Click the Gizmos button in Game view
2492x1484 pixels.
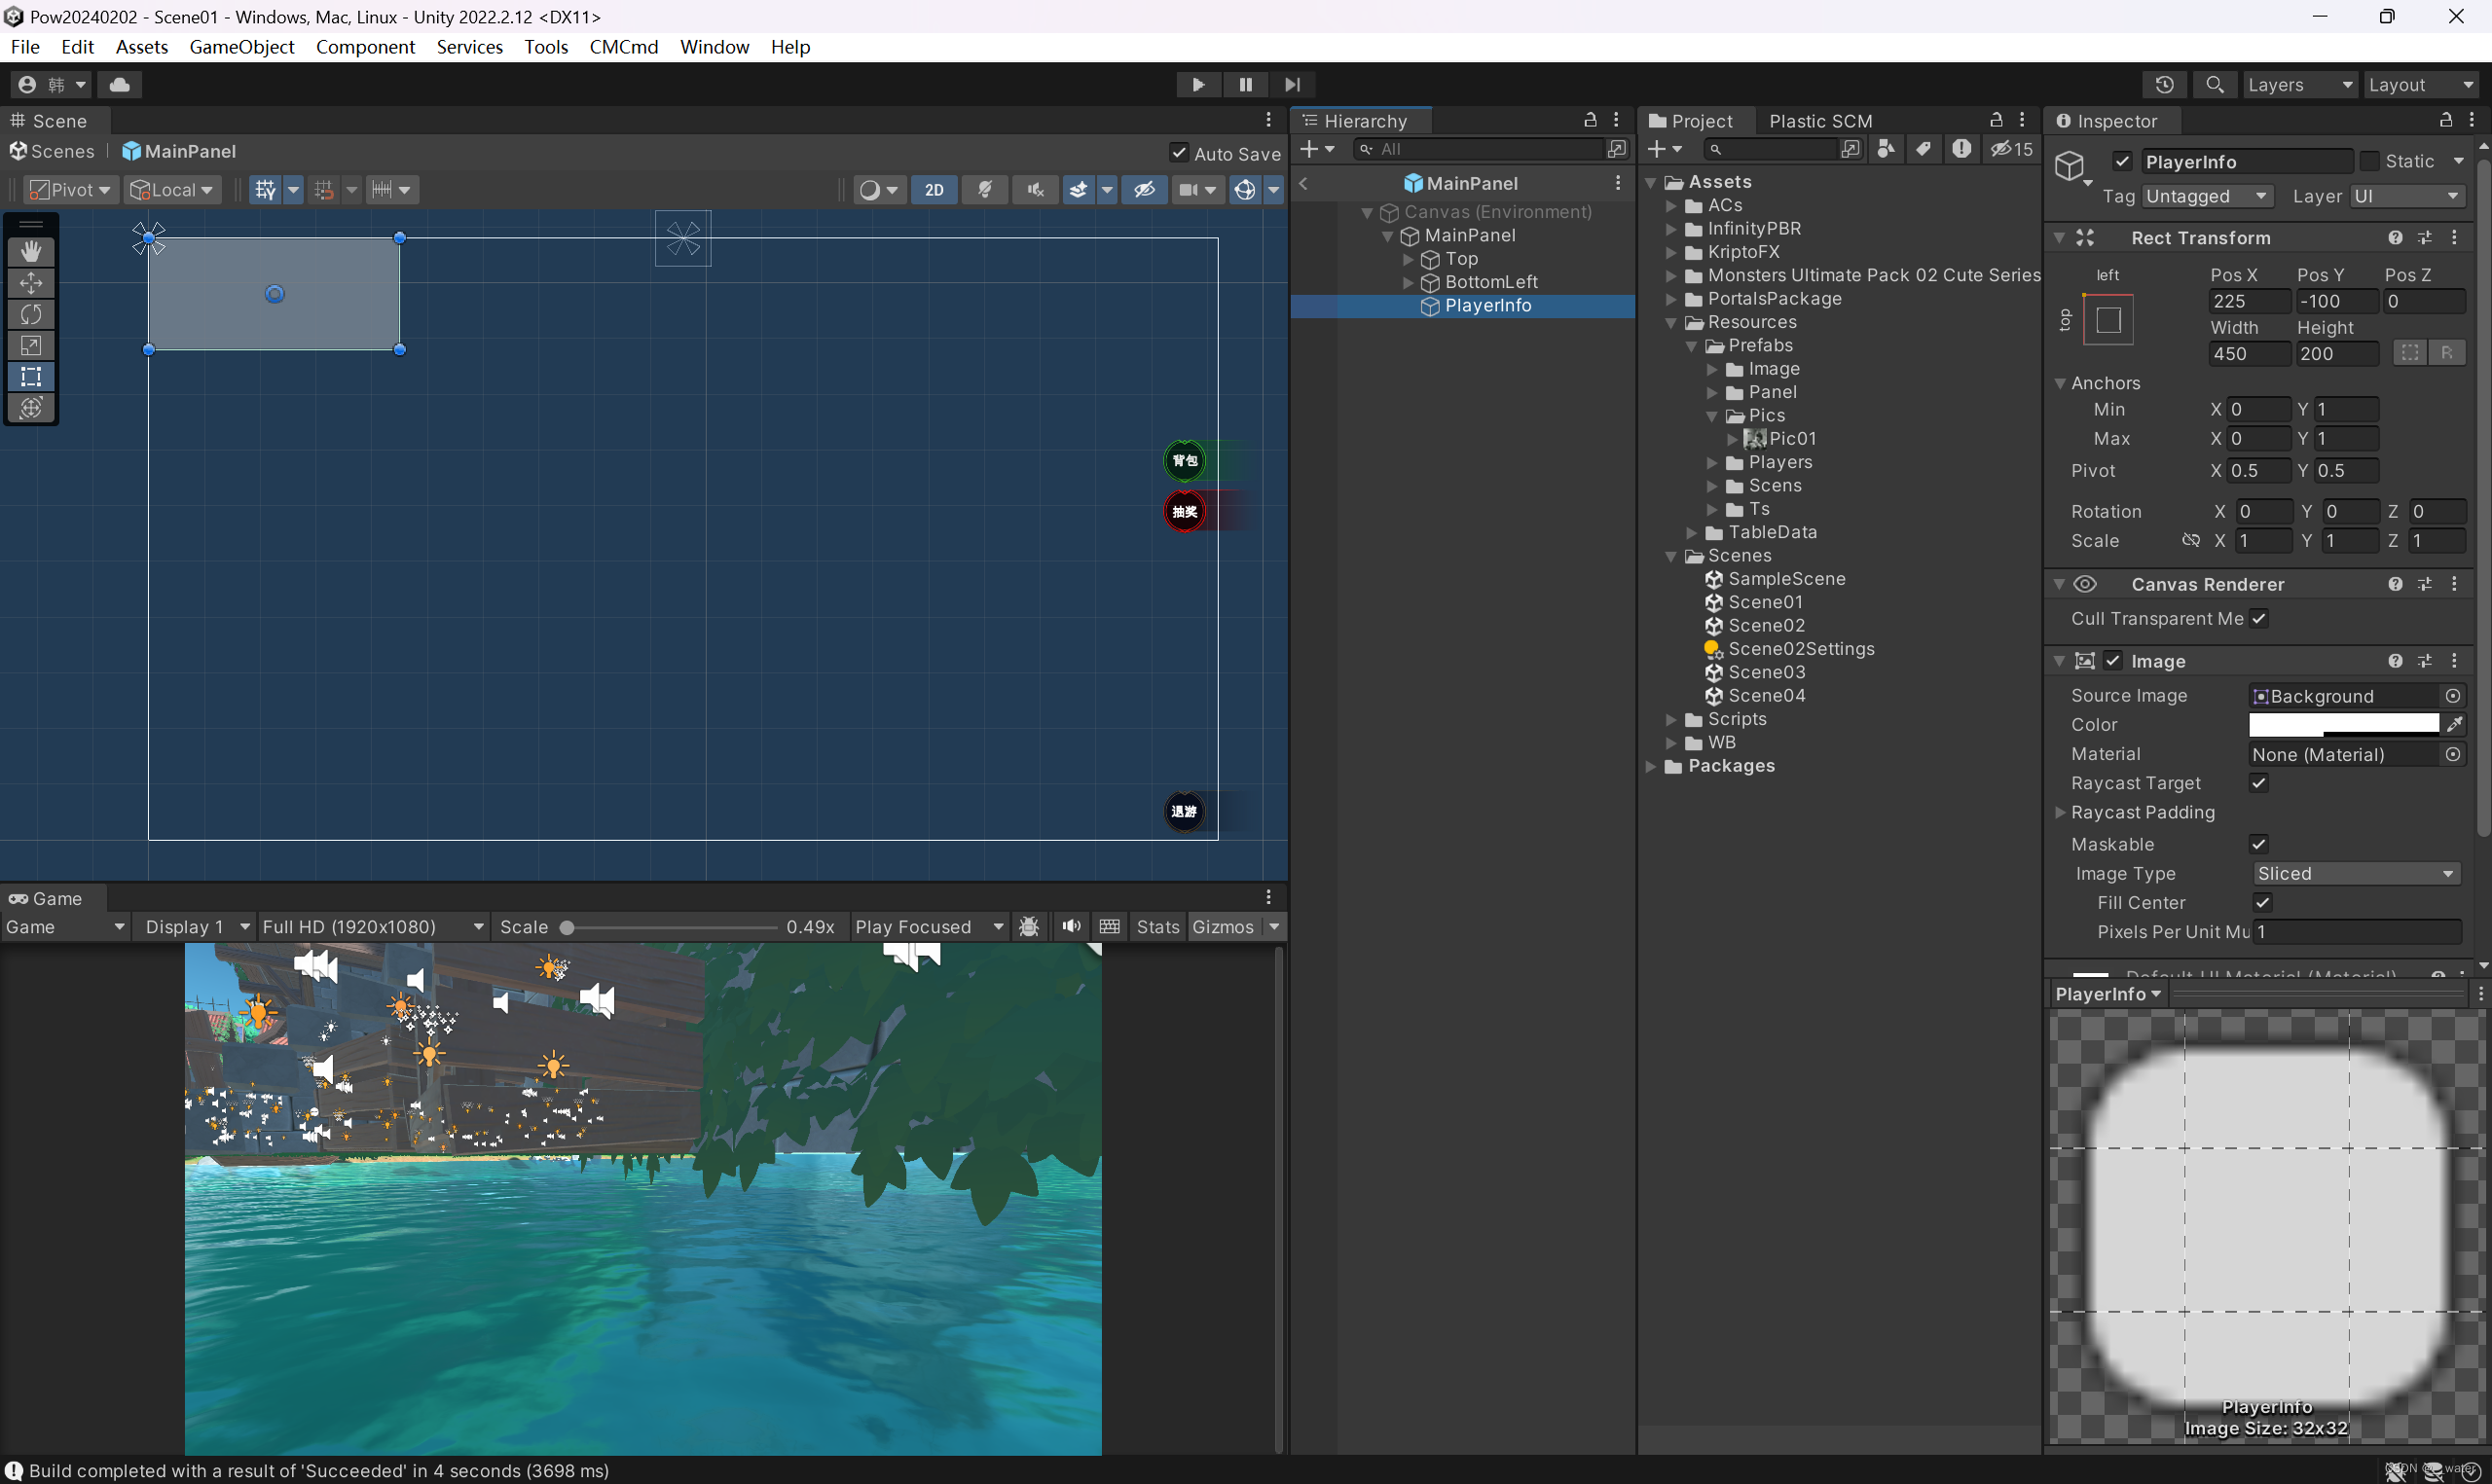1224,926
